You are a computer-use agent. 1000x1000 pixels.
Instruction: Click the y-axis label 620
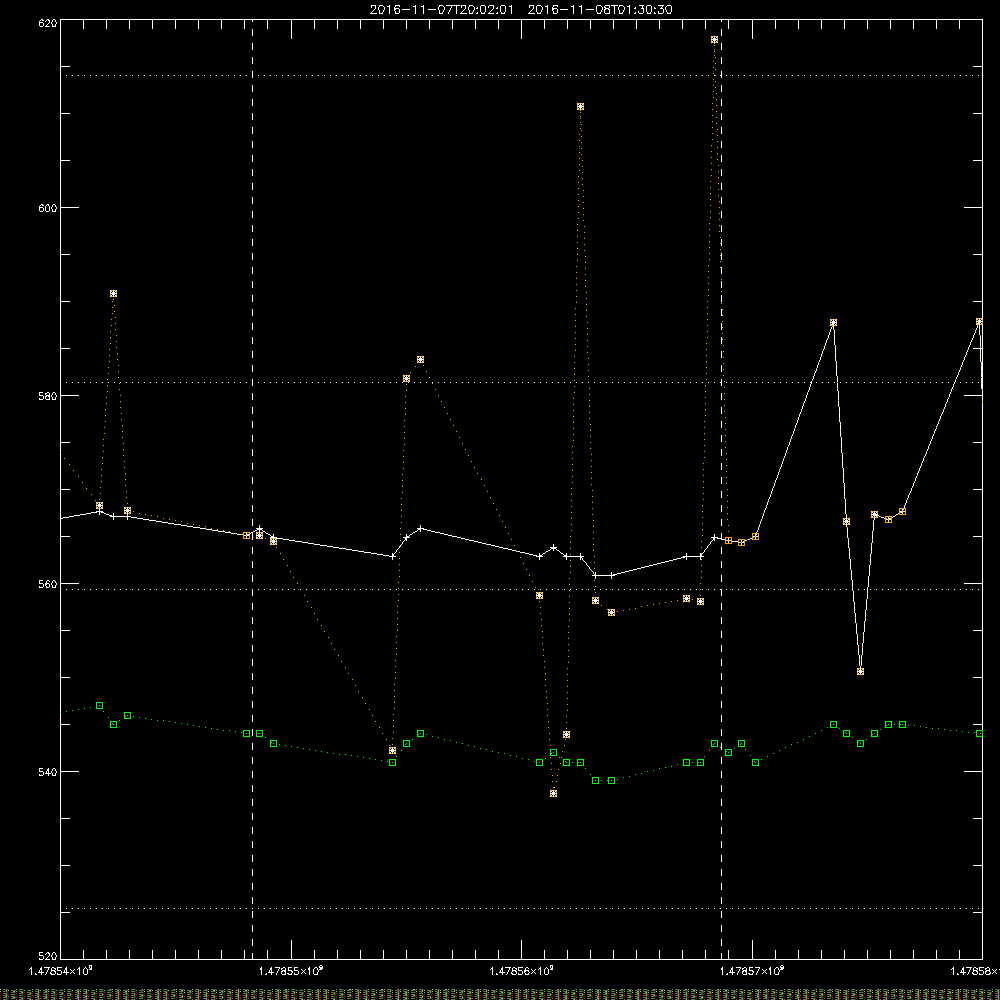coord(48,23)
